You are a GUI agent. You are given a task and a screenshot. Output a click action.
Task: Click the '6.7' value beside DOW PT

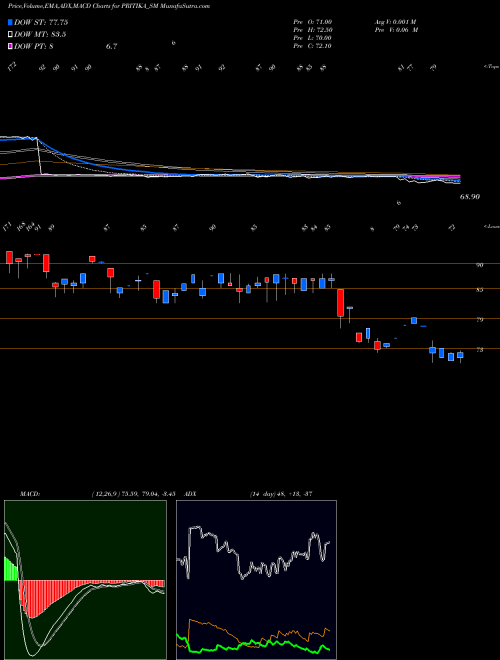click(x=112, y=46)
